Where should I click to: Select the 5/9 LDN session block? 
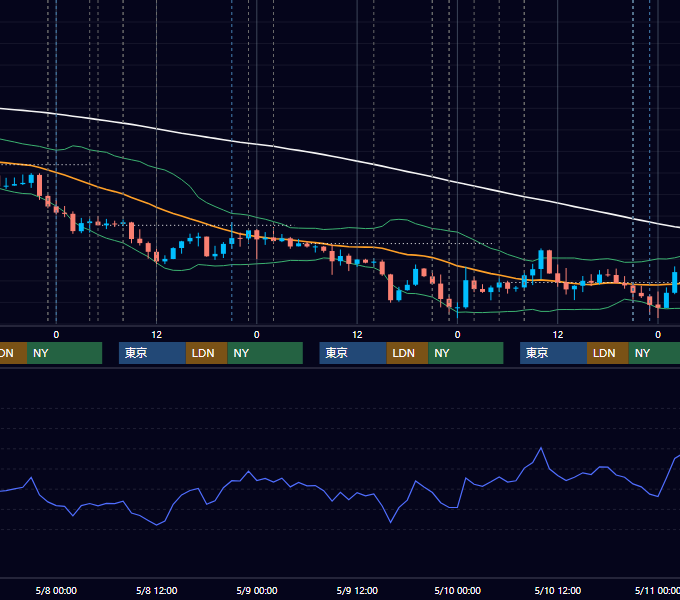[x=407, y=353]
